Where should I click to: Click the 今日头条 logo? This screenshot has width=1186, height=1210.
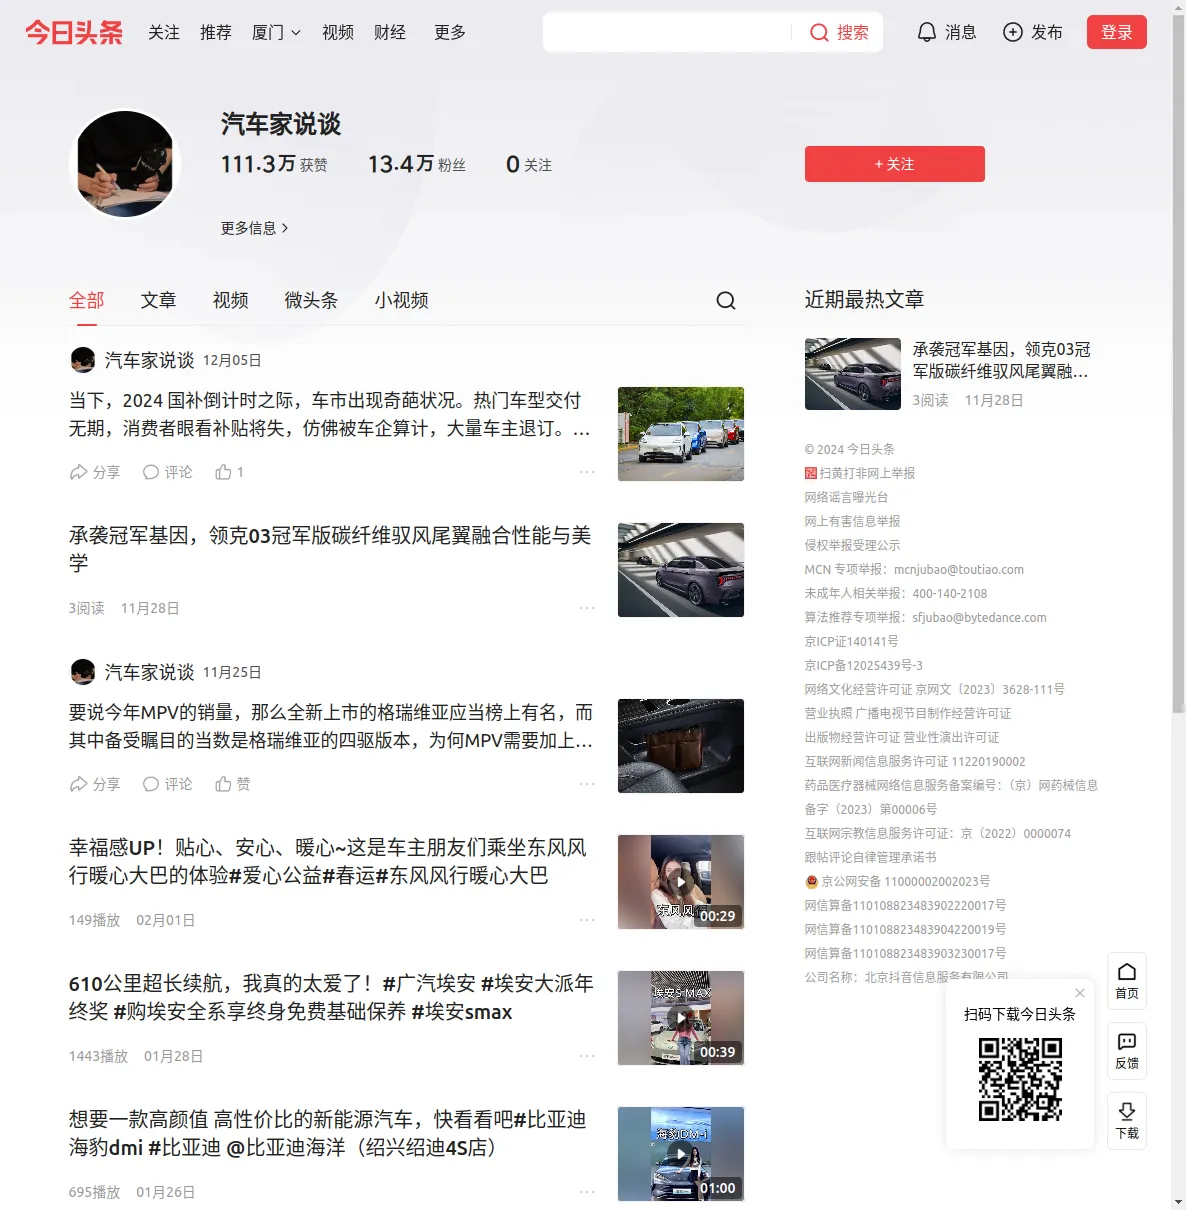click(x=74, y=32)
